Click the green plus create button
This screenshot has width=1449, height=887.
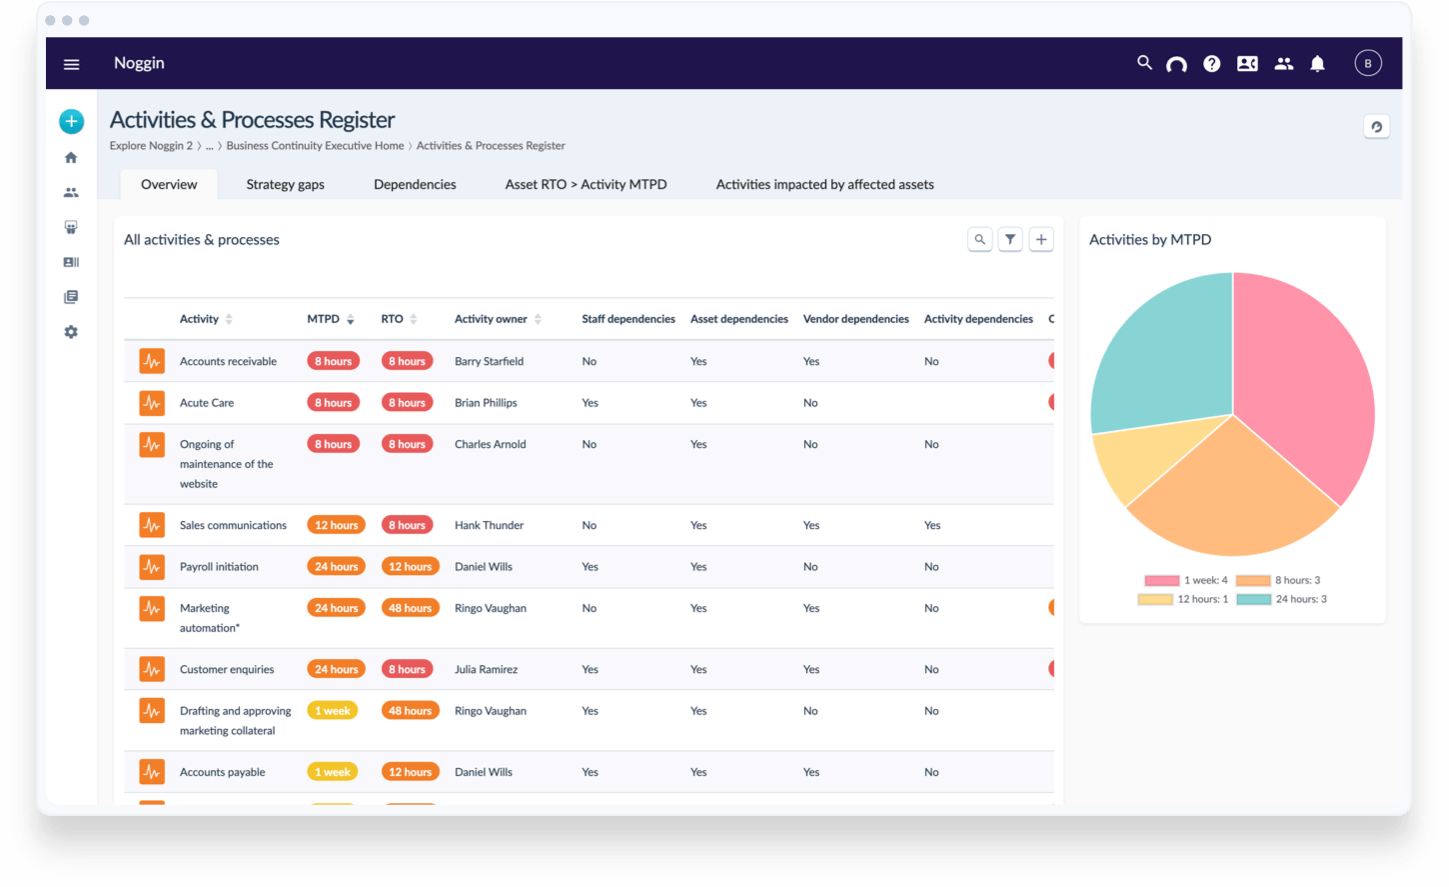click(71, 121)
